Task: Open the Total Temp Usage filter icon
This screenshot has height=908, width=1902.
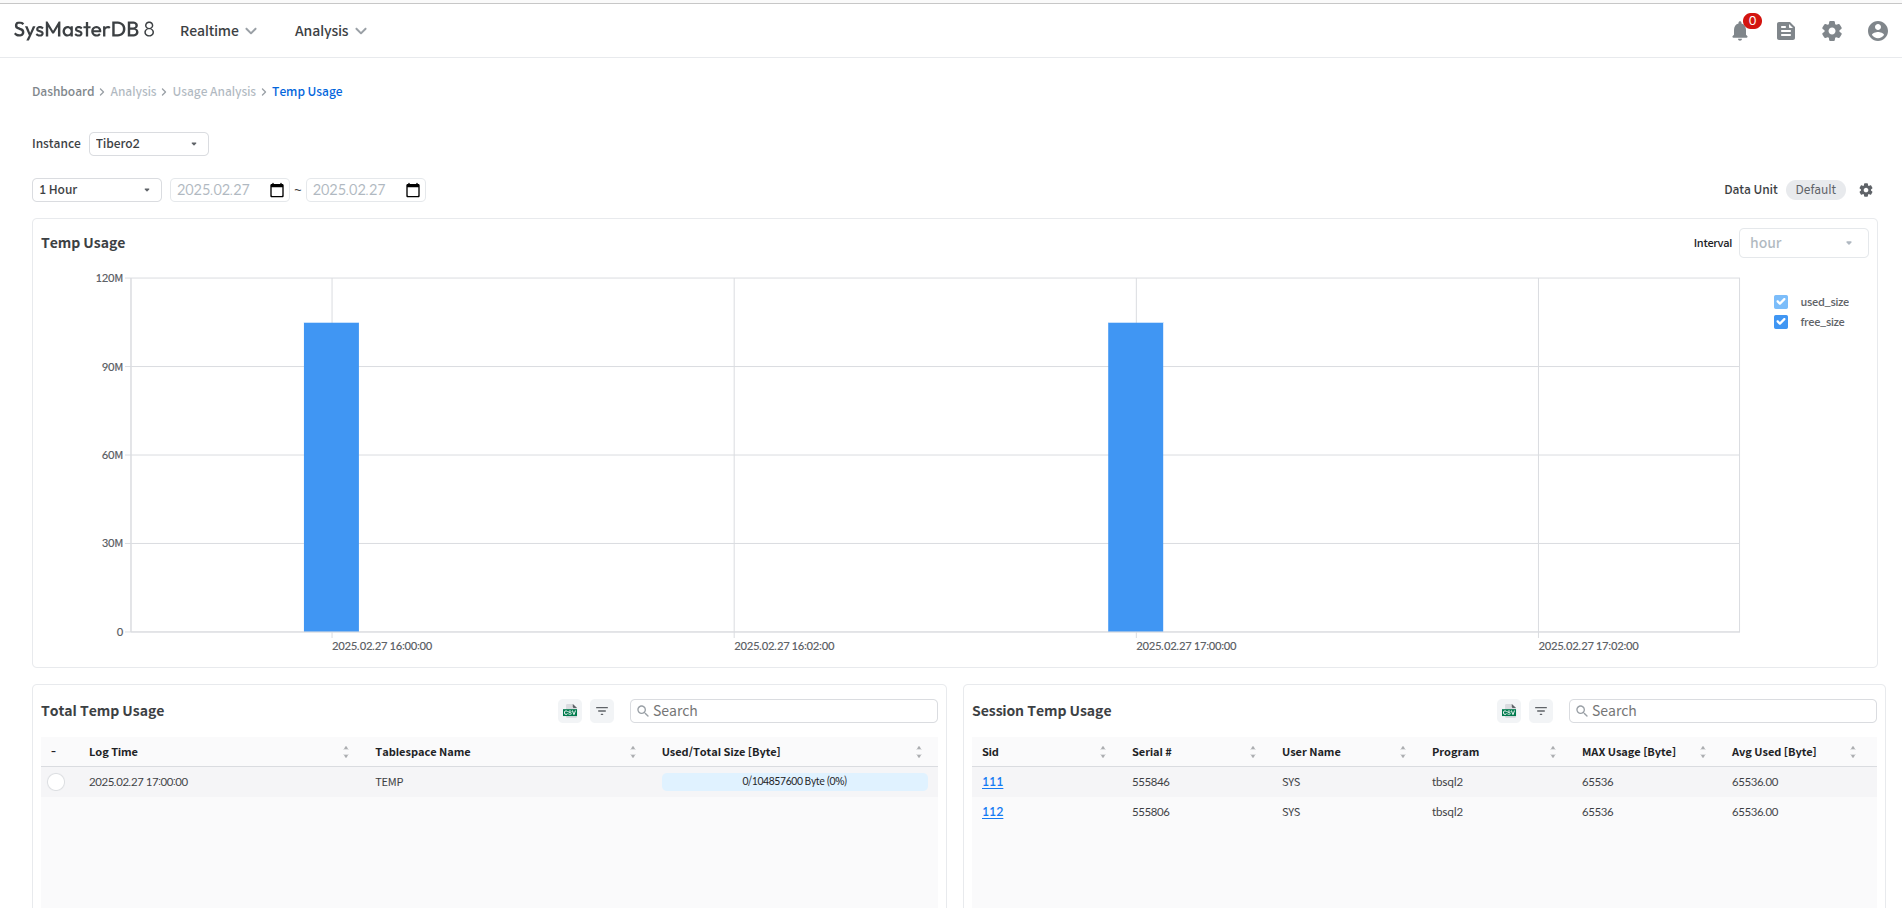Action: pos(602,711)
